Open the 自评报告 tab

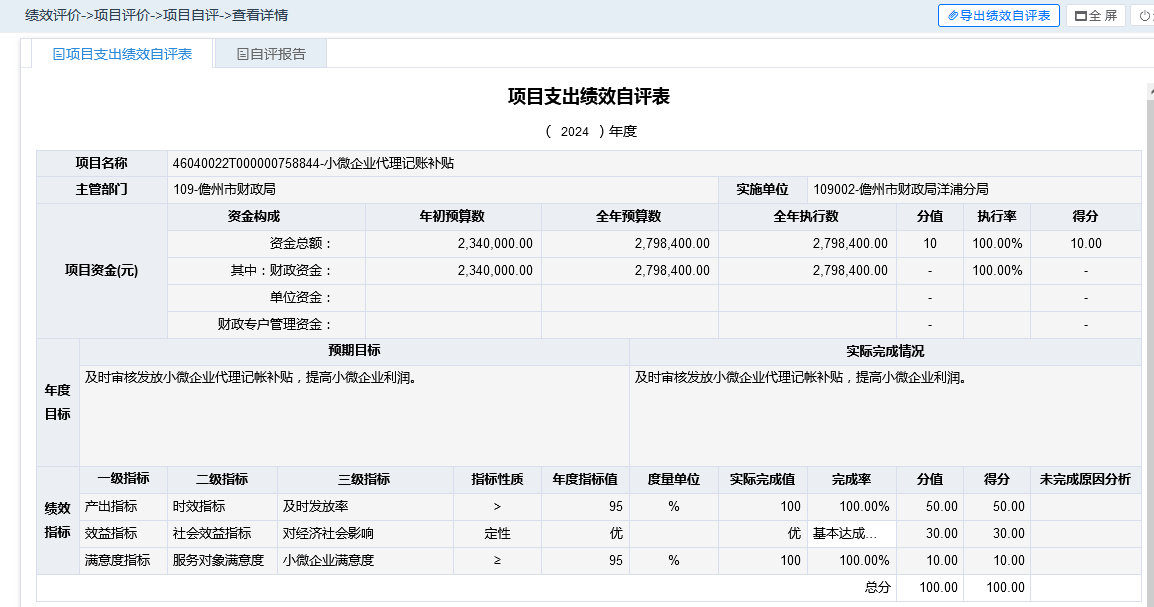pos(271,54)
